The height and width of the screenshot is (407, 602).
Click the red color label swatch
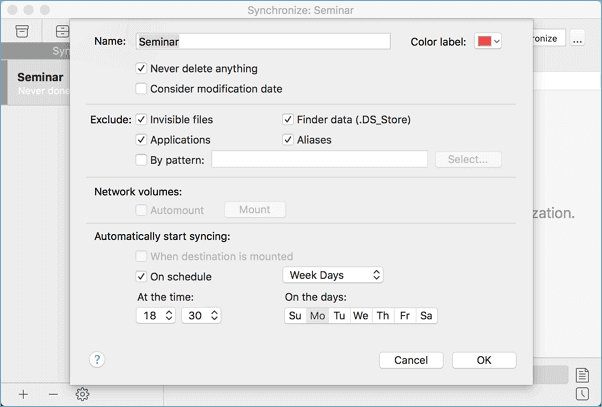(x=484, y=42)
